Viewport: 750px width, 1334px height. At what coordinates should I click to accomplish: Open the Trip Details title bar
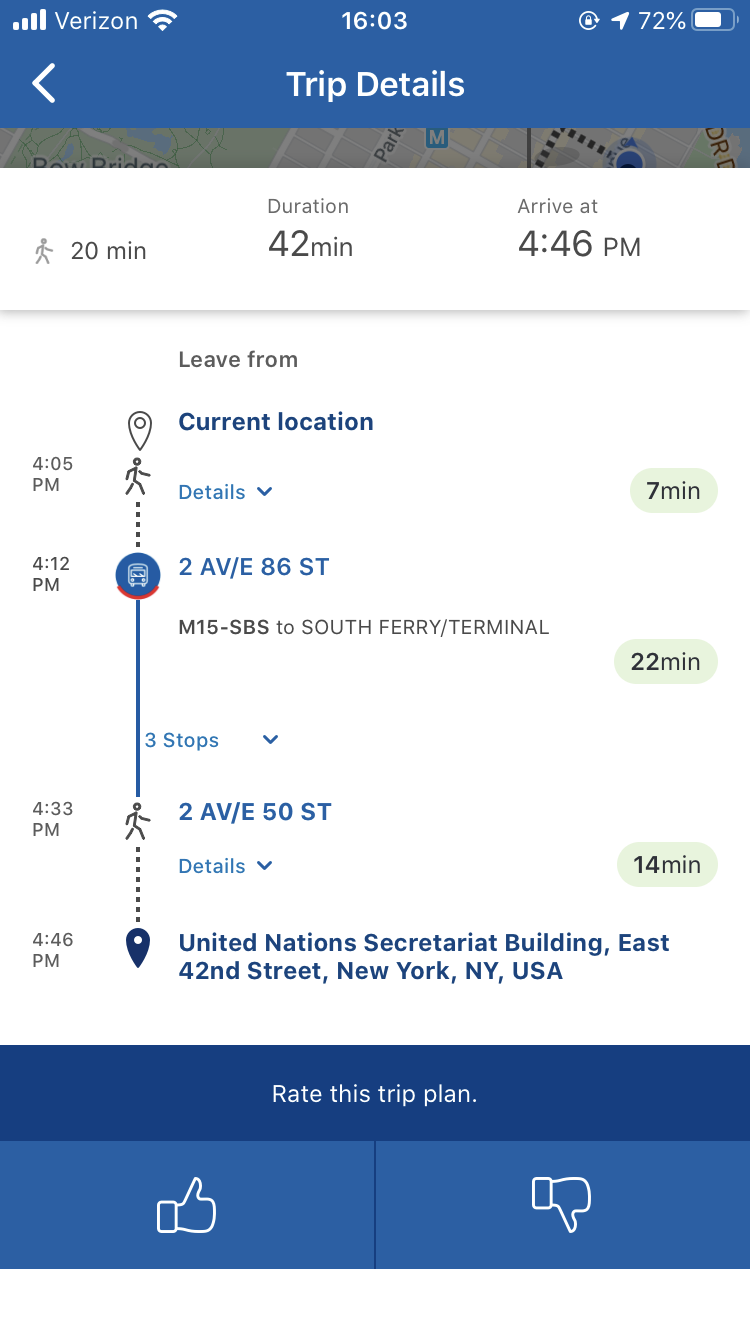point(375,84)
